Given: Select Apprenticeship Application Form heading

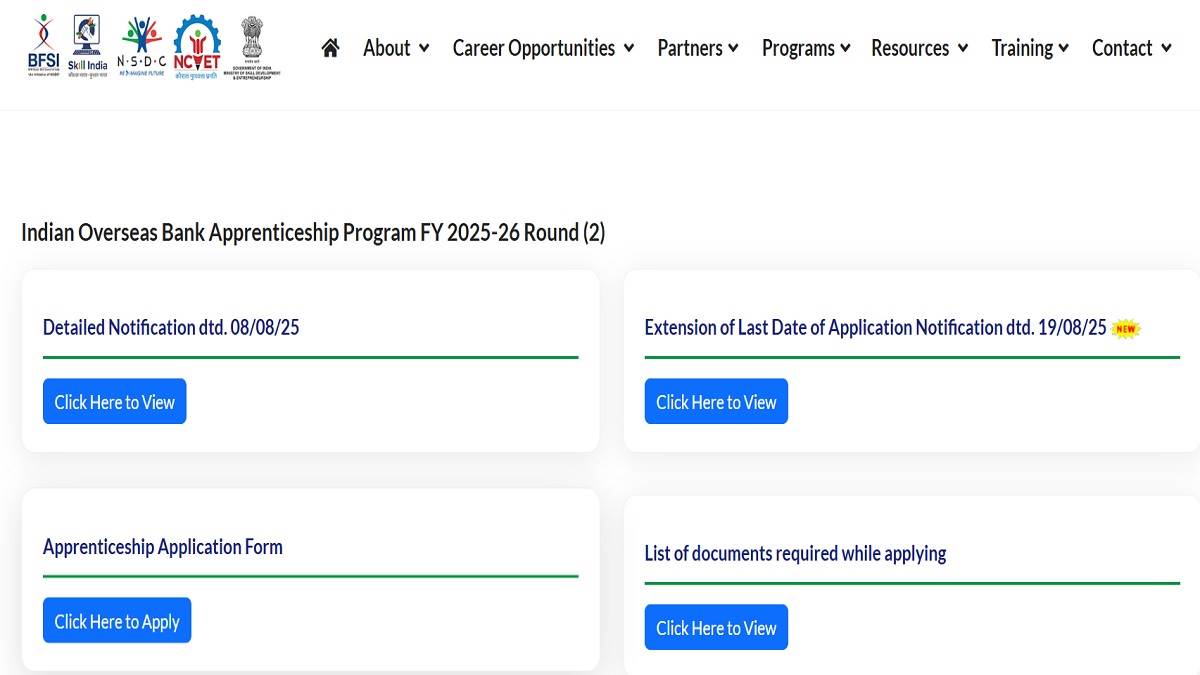Looking at the screenshot, I should pos(163,547).
